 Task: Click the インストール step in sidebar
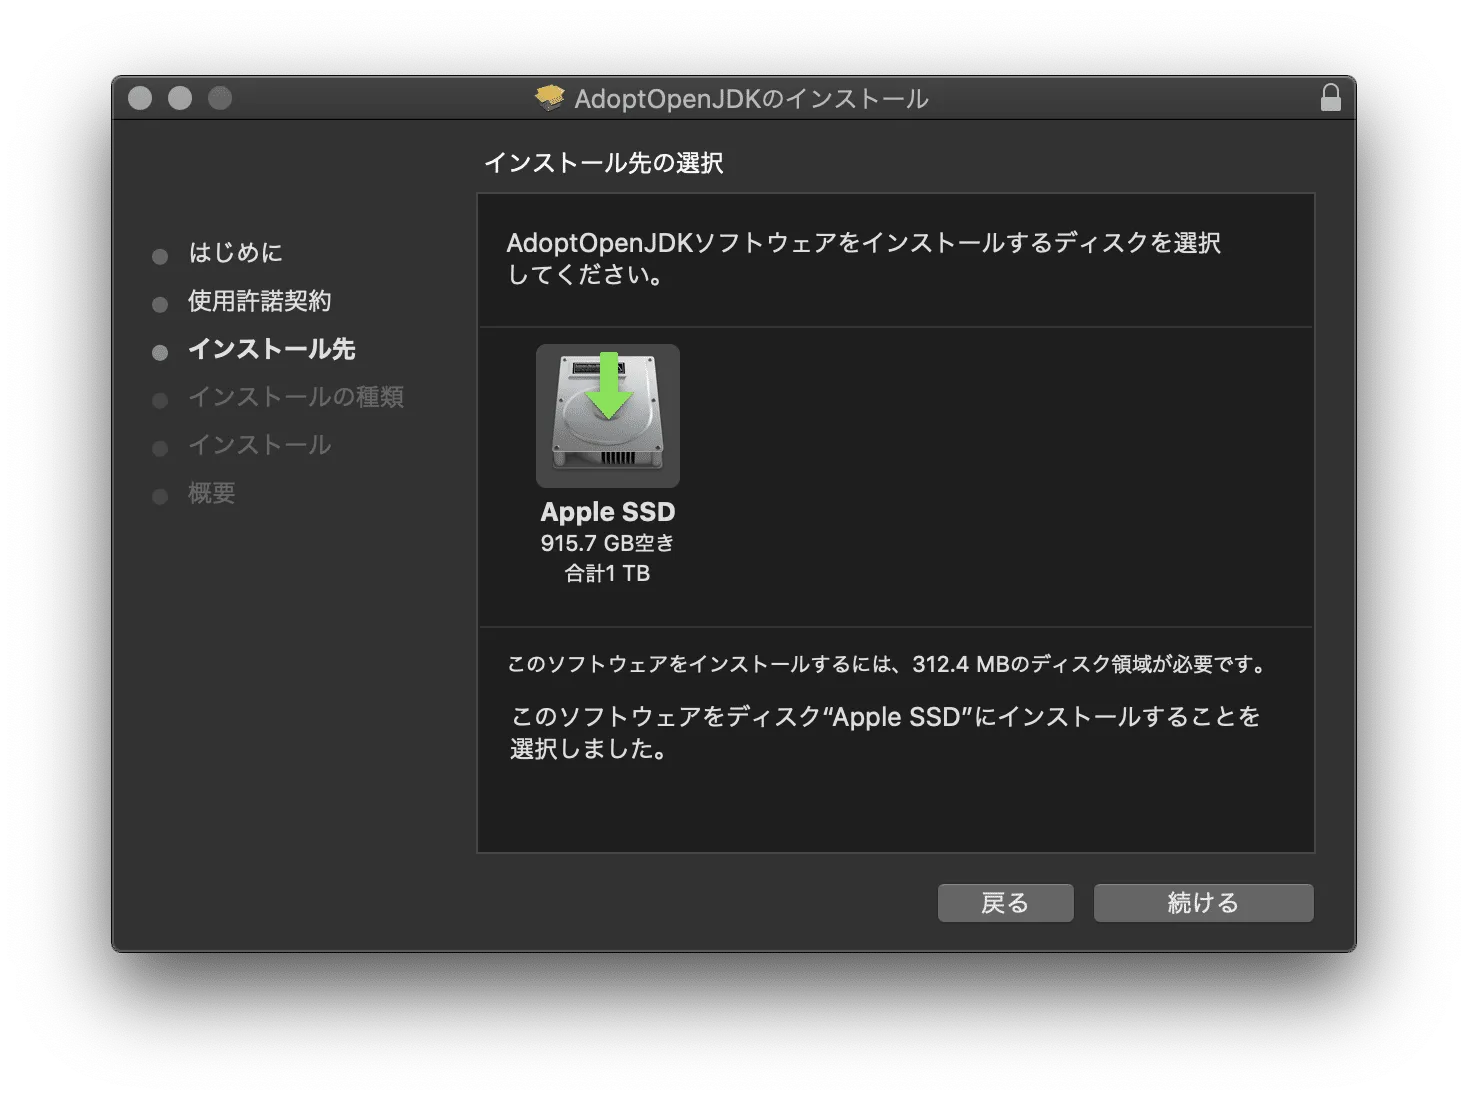(260, 445)
